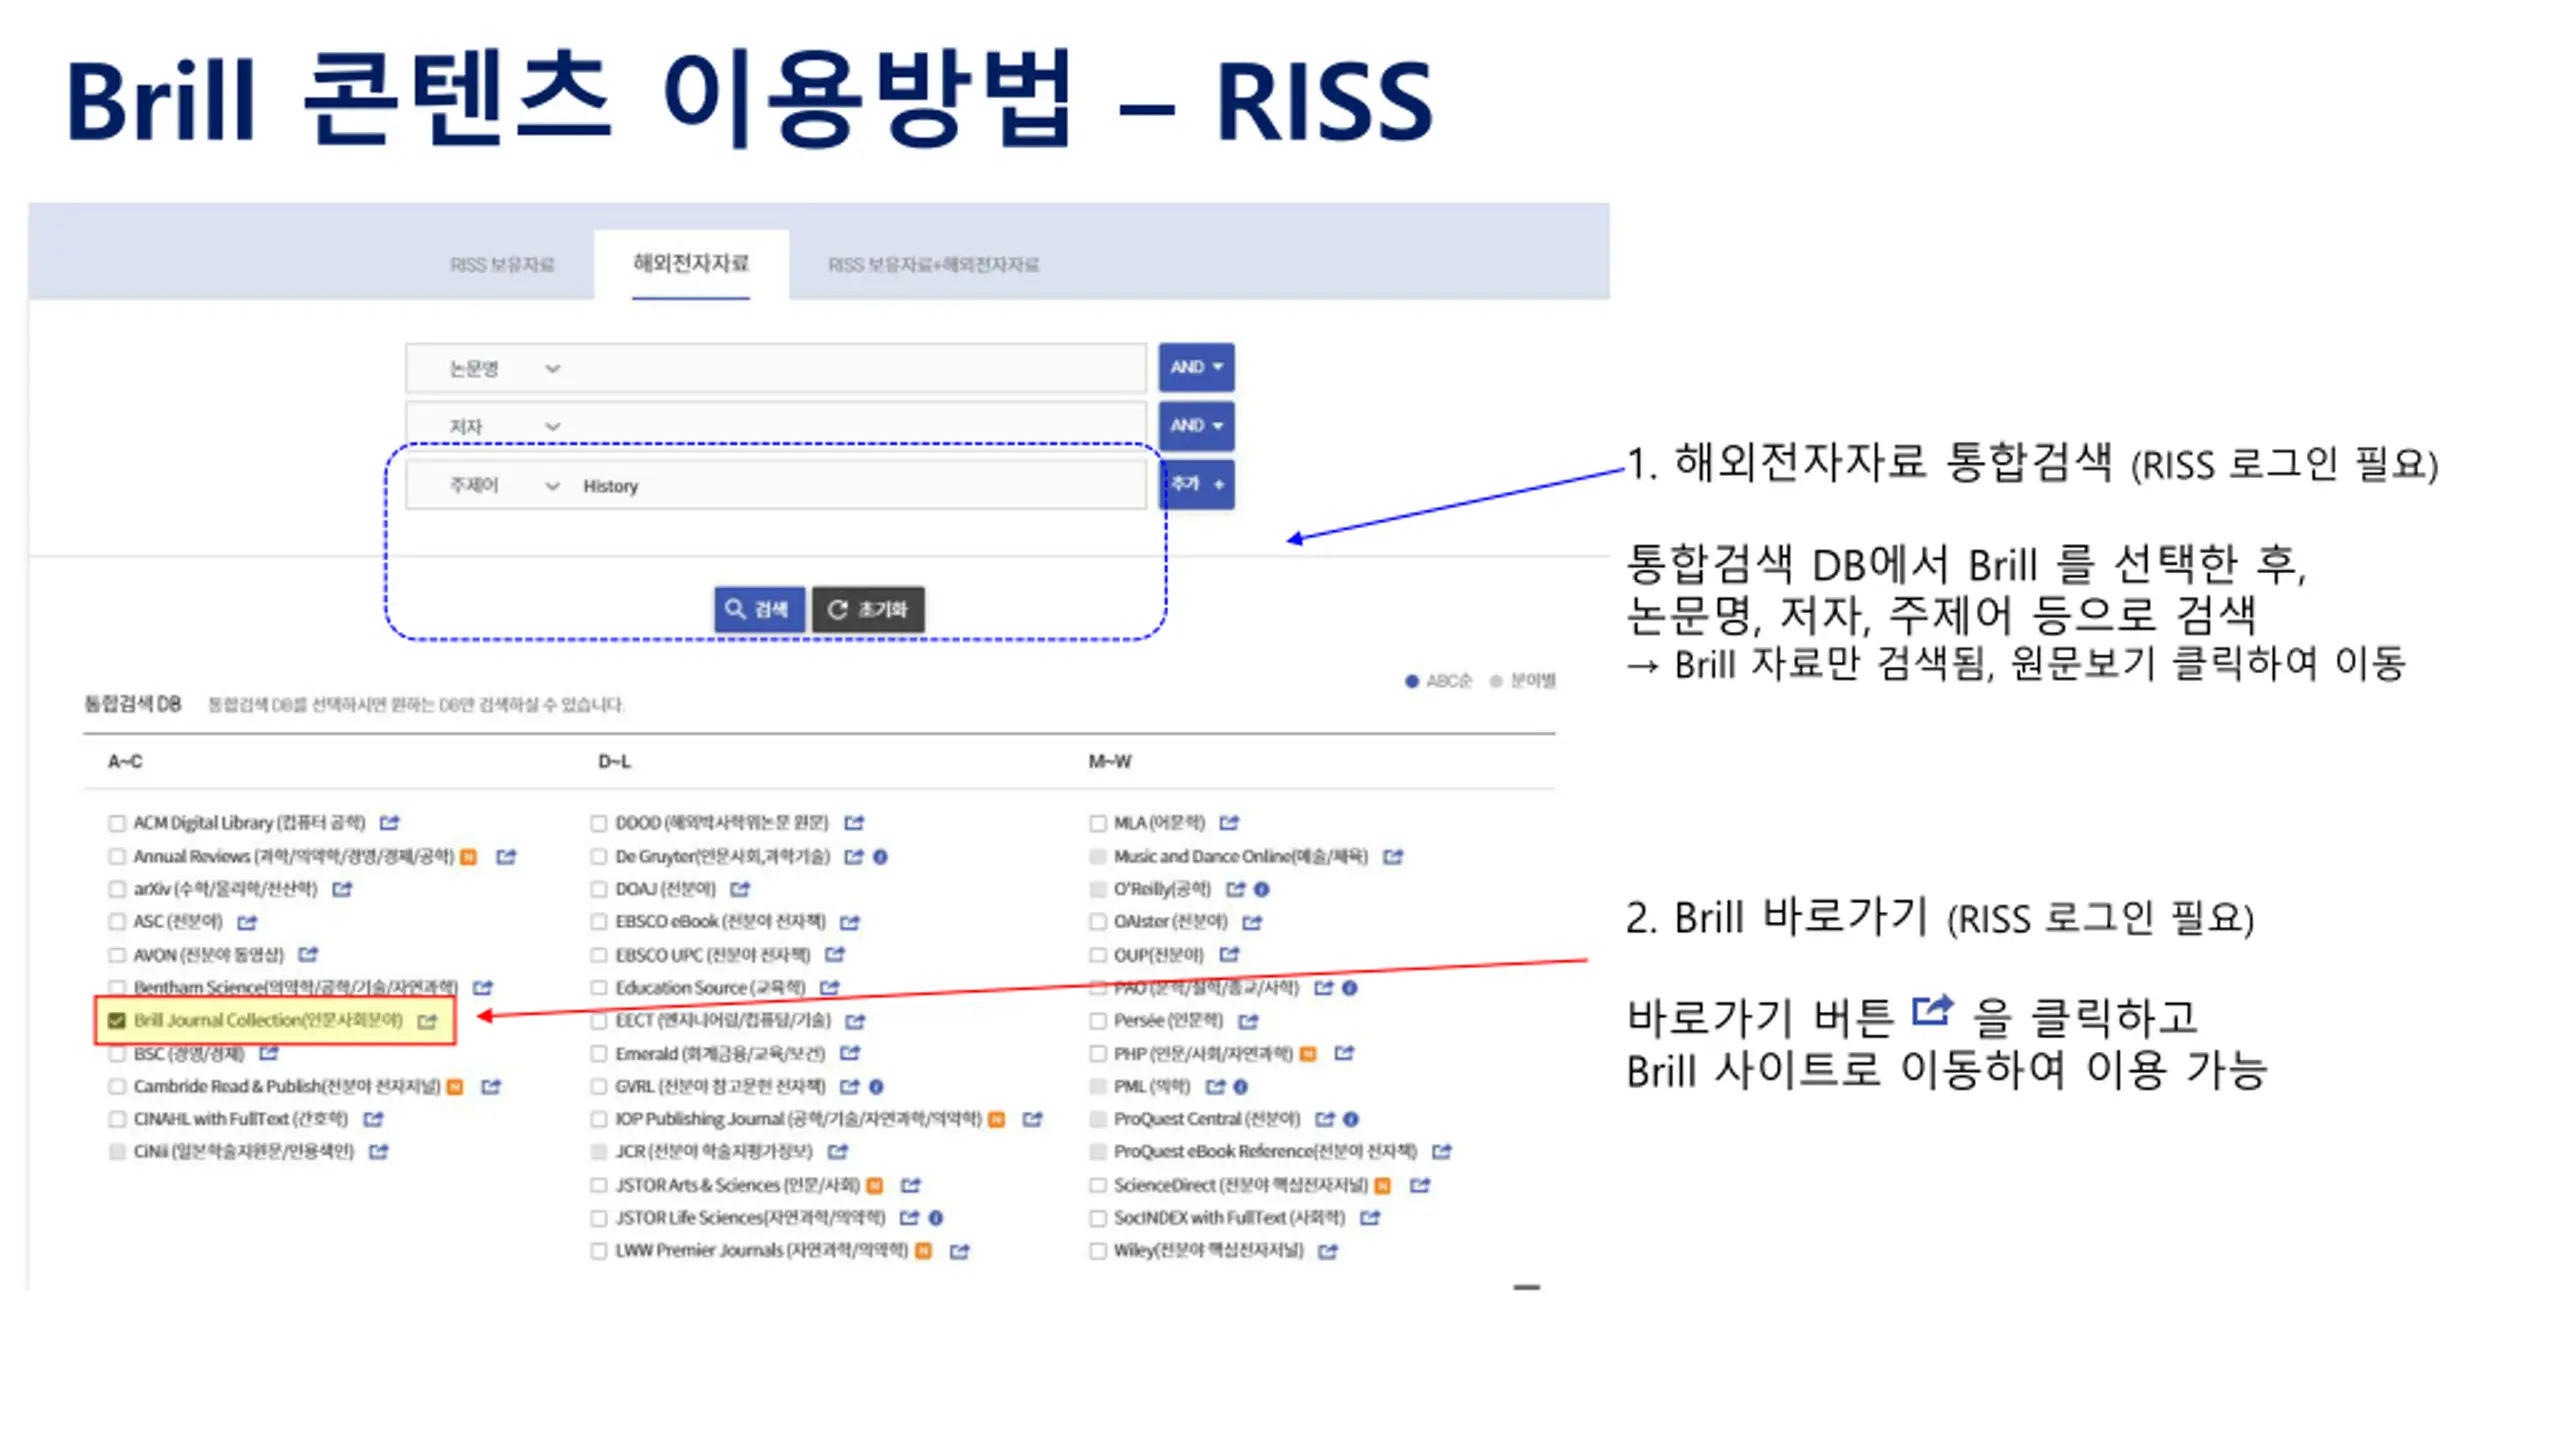Image resolution: width=2560 pixels, height=1440 pixels.
Task: Open arXiv shortcut link icon
Action: [x=342, y=889]
